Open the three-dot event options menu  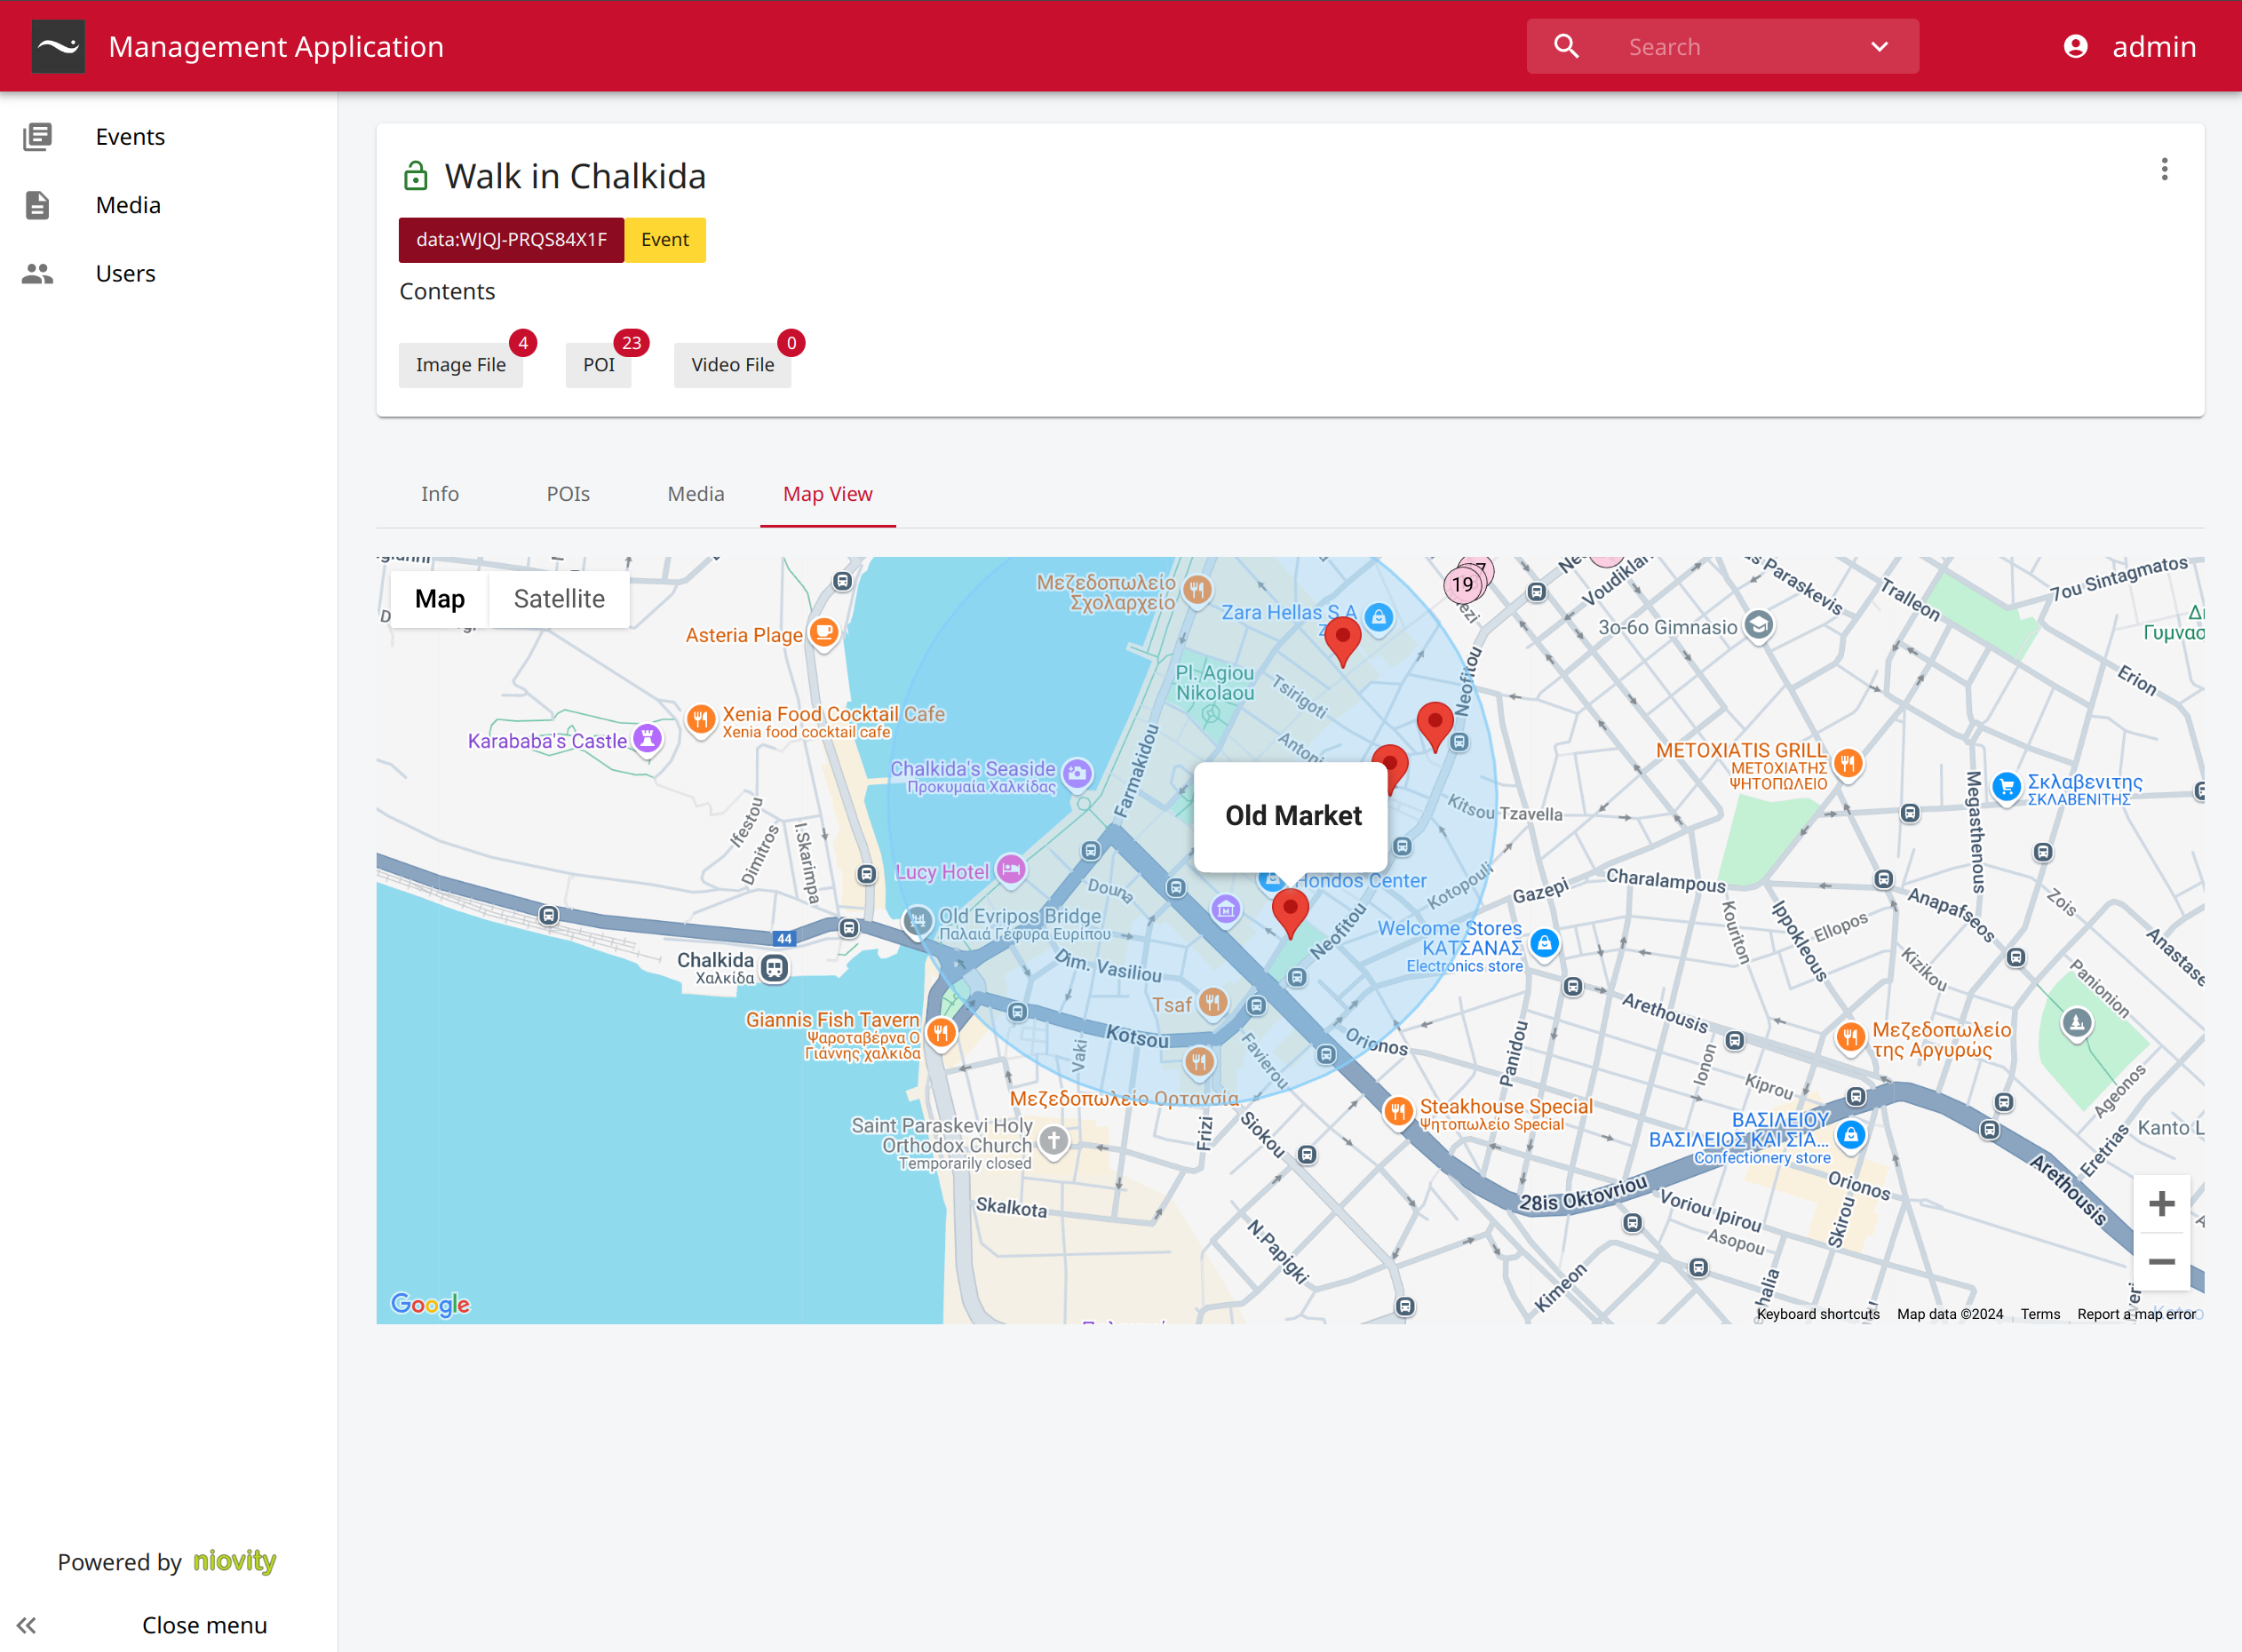click(x=2164, y=169)
